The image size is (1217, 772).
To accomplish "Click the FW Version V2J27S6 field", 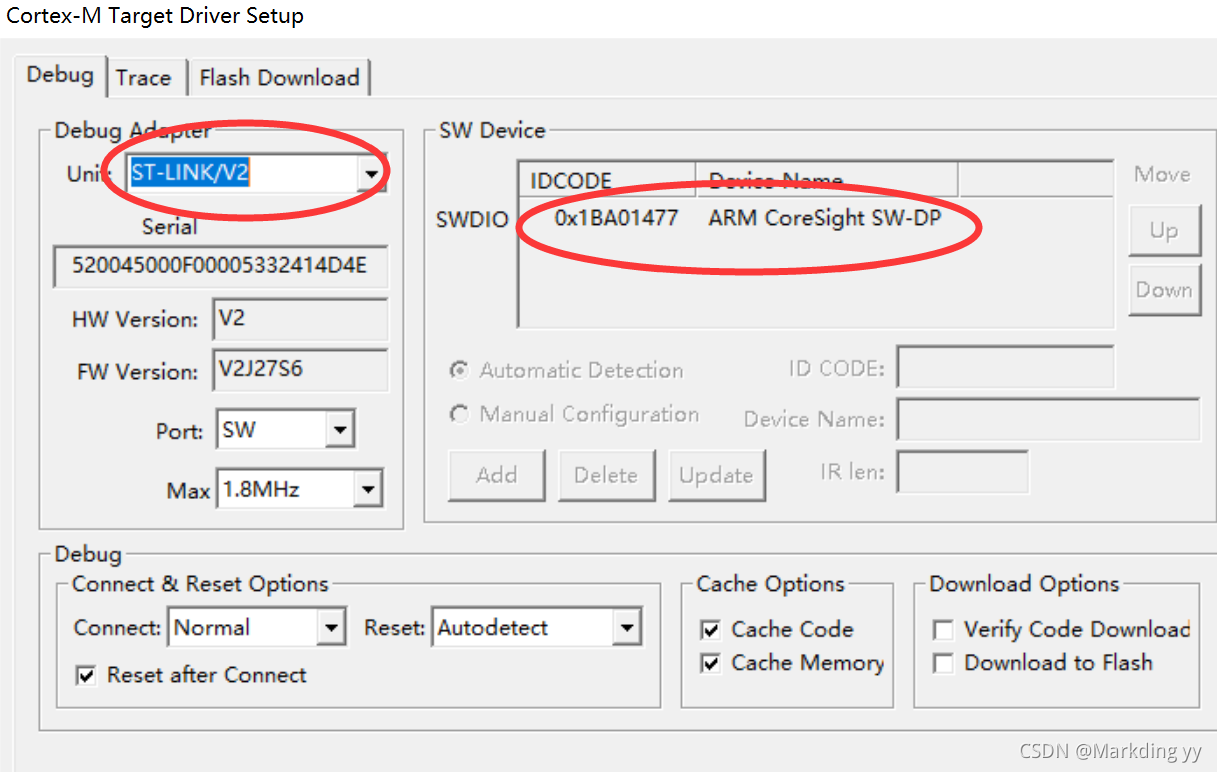I will point(300,370).
